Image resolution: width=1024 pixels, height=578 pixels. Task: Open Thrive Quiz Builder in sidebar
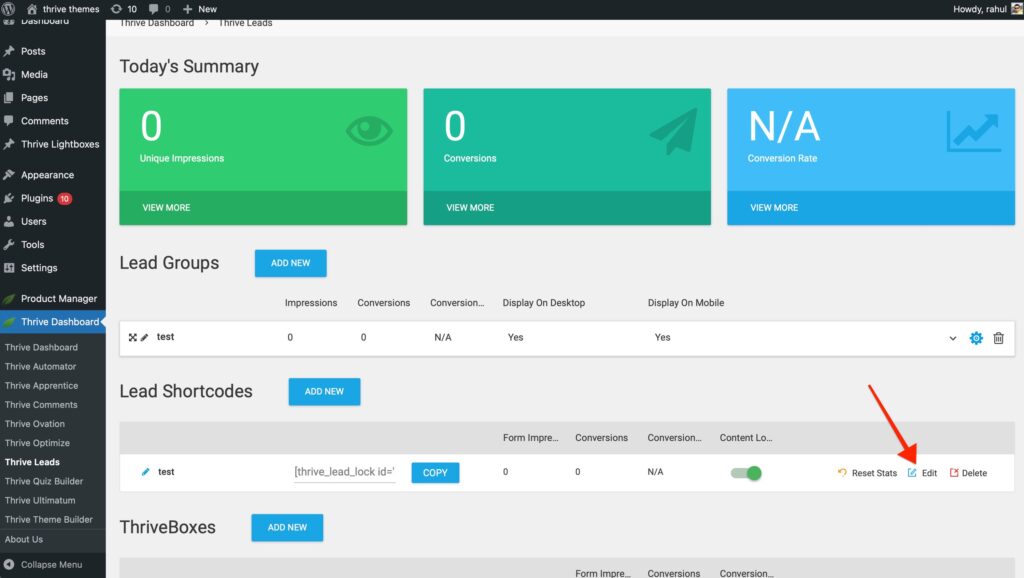tap(44, 481)
